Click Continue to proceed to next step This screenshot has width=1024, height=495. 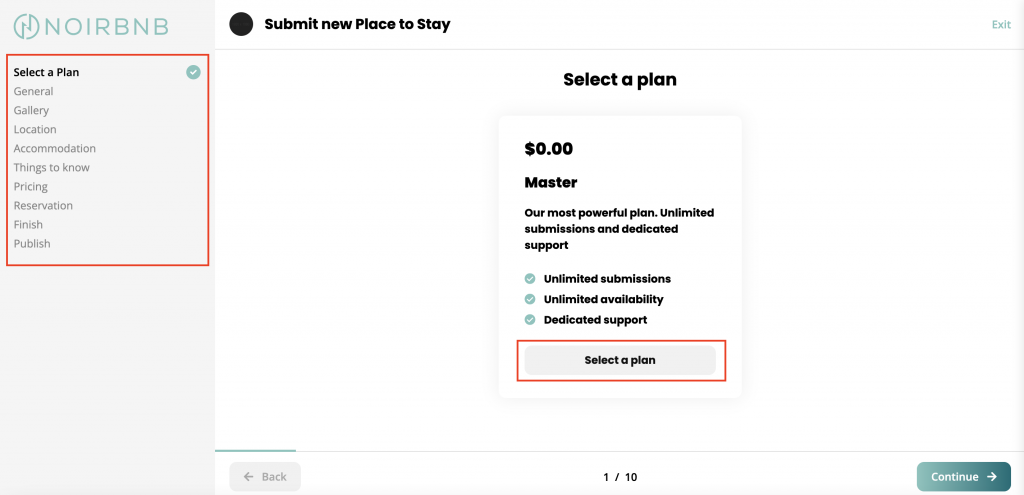point(963,477)
